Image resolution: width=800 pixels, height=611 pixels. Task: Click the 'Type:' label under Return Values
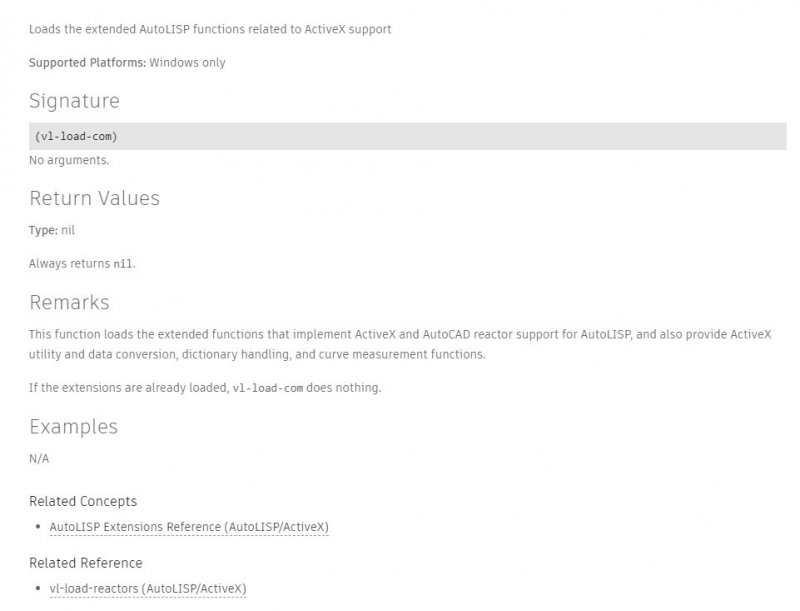click(43, 230)
